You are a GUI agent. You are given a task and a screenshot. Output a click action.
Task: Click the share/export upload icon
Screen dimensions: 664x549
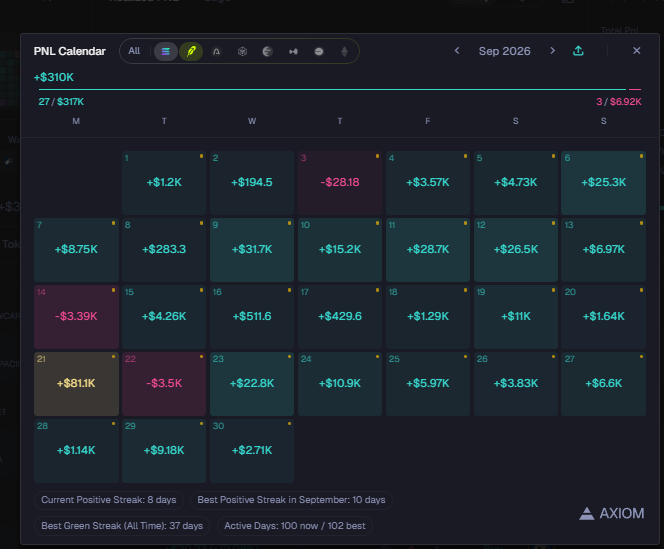click(578, 51)
